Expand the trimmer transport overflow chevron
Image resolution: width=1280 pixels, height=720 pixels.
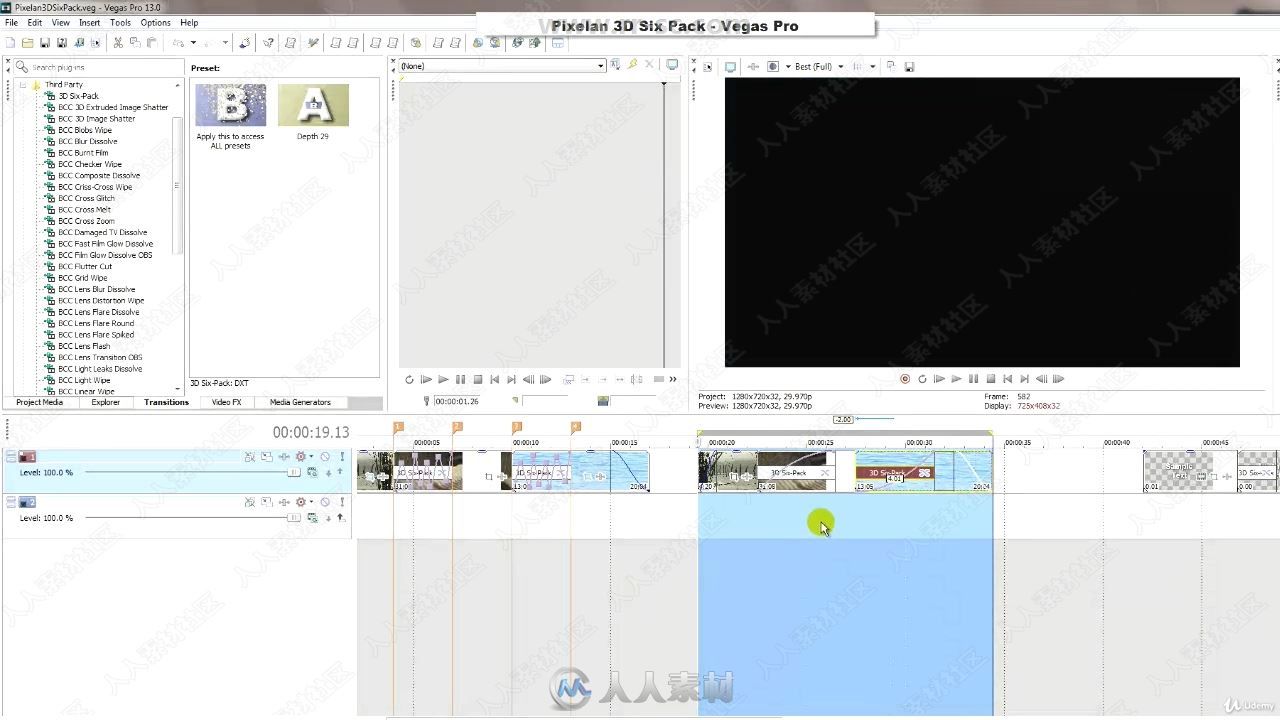coord(673,379)
